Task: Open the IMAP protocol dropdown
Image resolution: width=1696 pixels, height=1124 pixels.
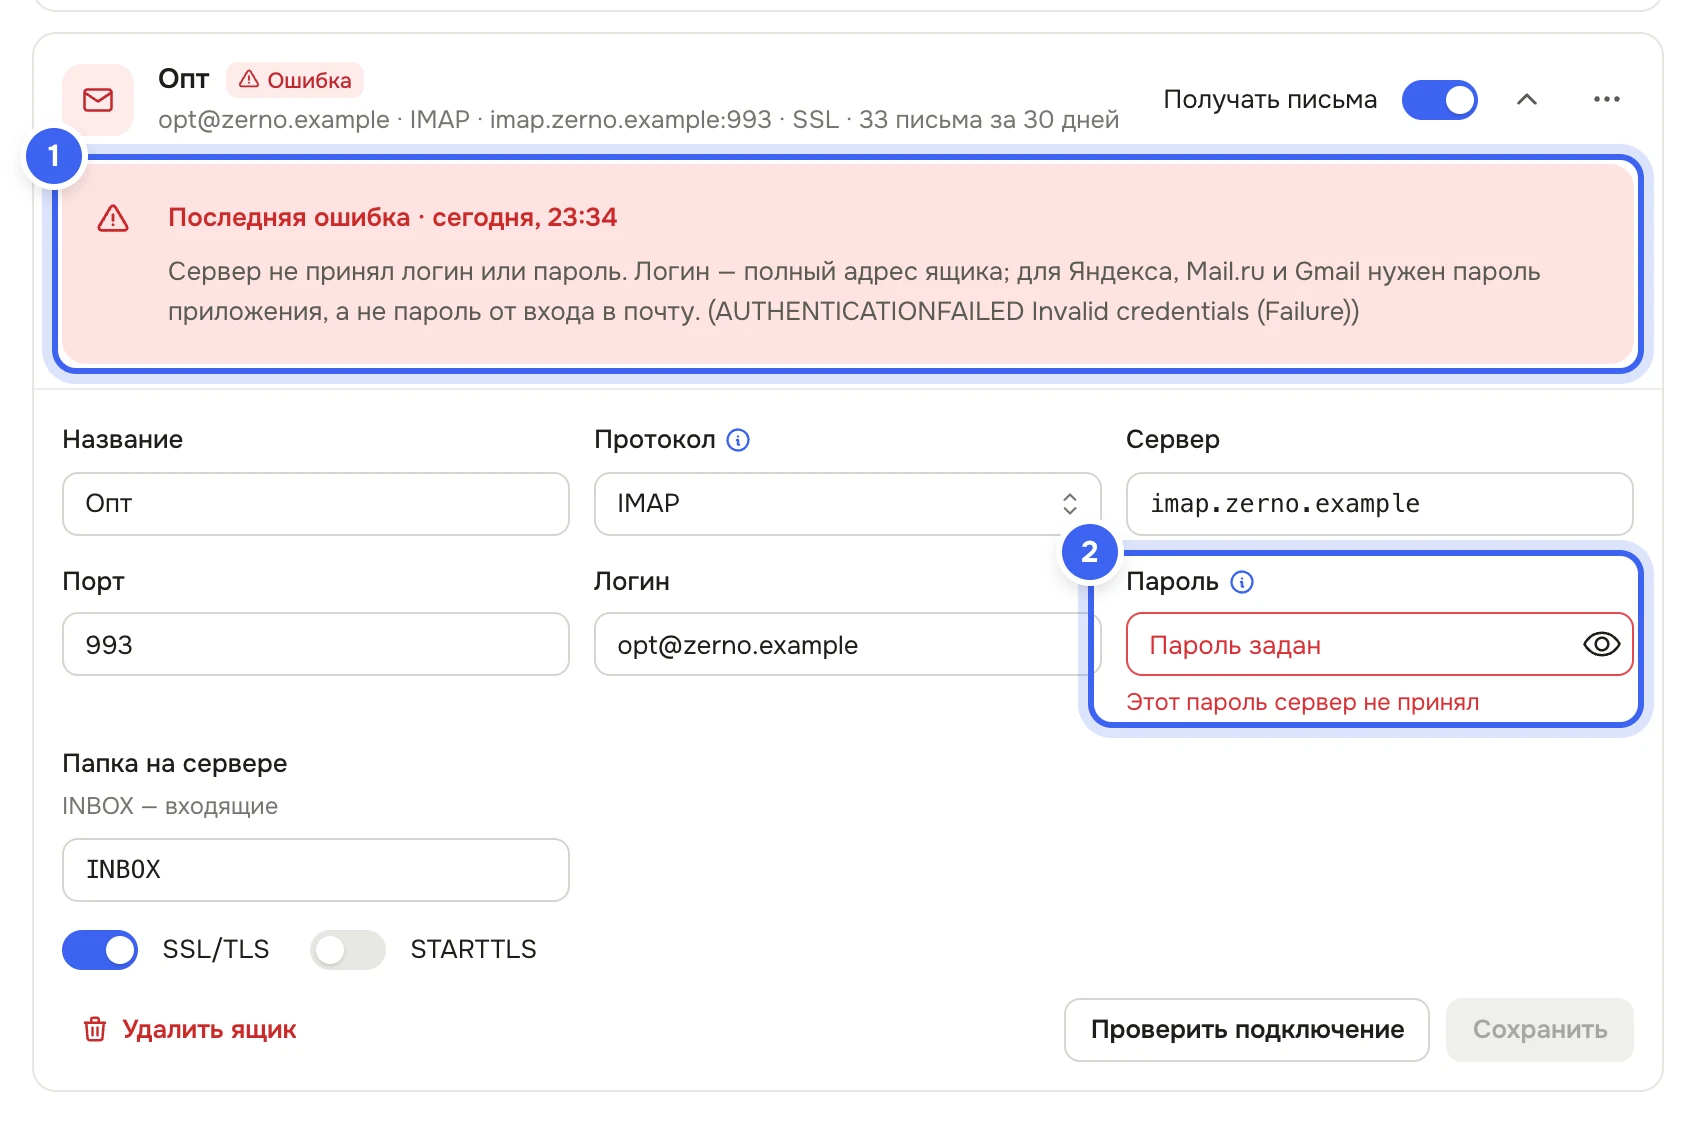Action: tap(847, 503)
